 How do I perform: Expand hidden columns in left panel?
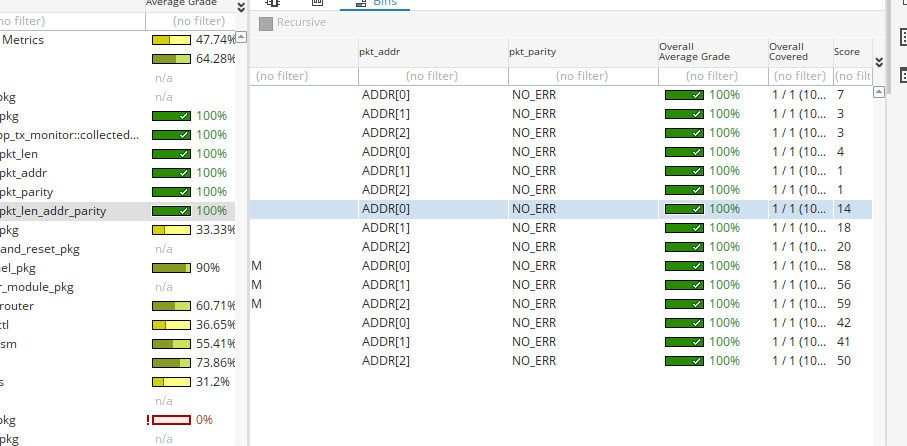click(240, 8)
